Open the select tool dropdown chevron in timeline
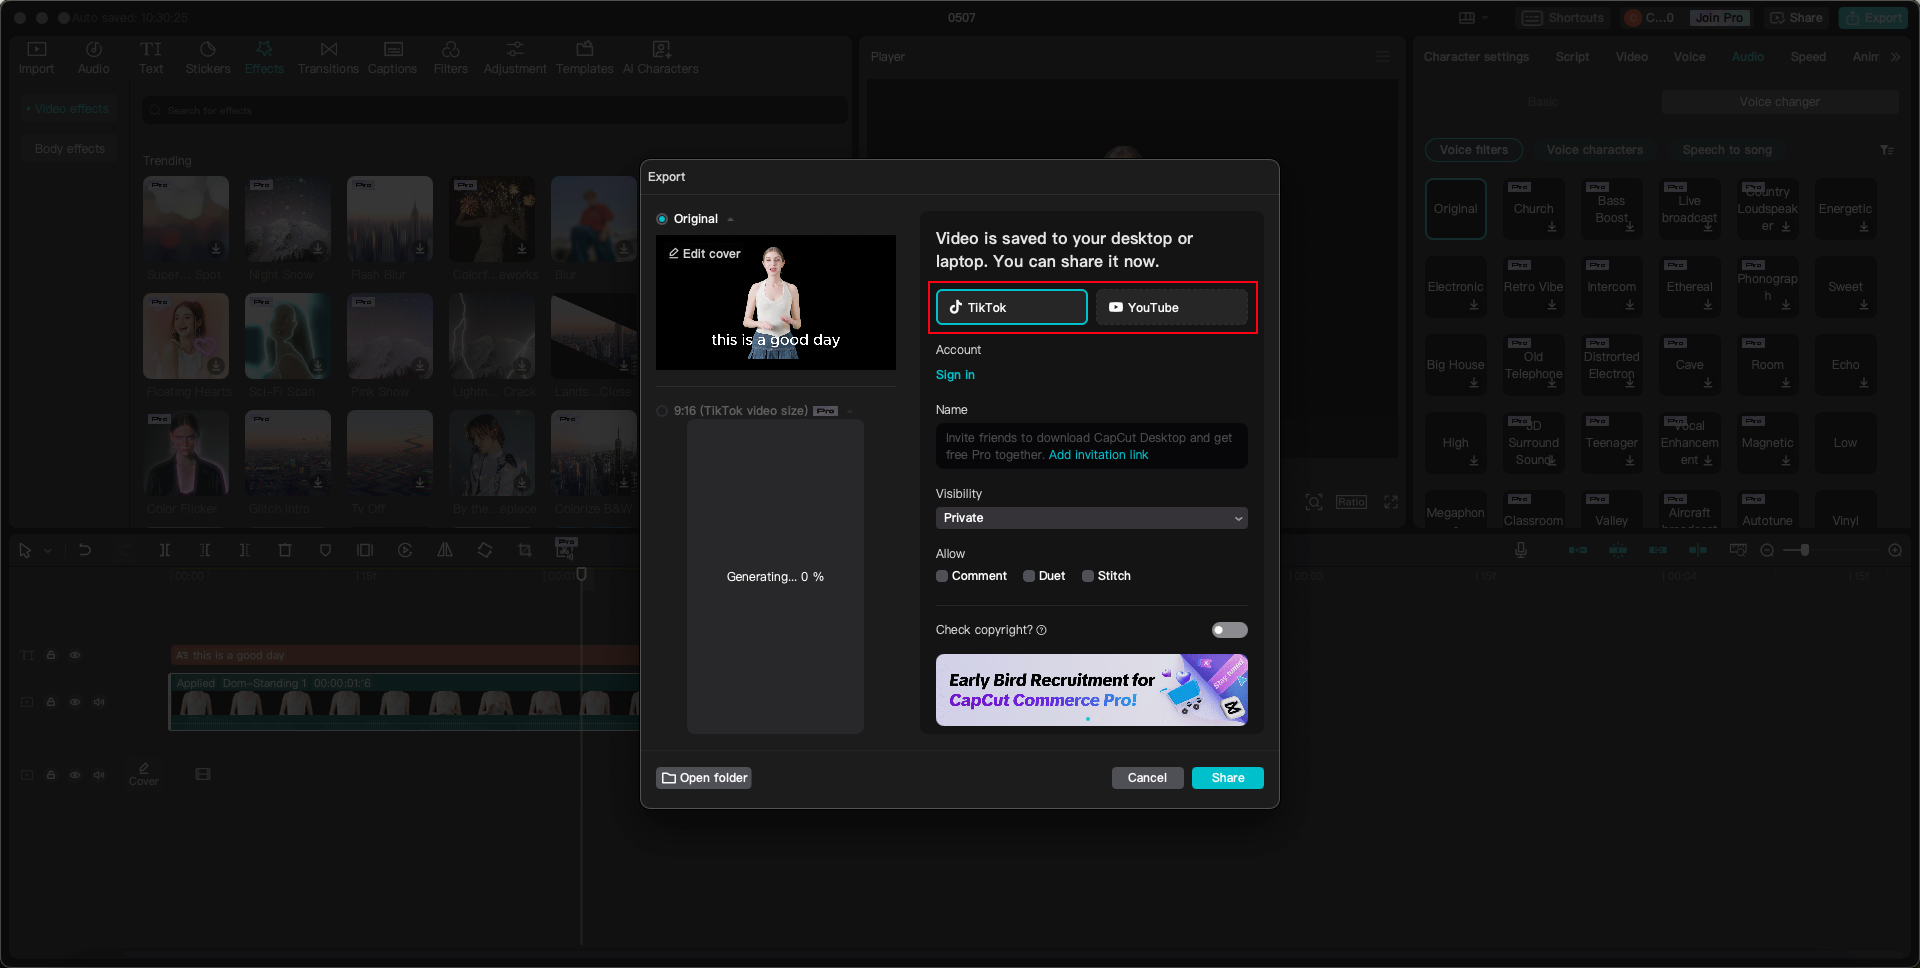The width and height of the screenshot is (1920, 968). click(x=48, y=551)
